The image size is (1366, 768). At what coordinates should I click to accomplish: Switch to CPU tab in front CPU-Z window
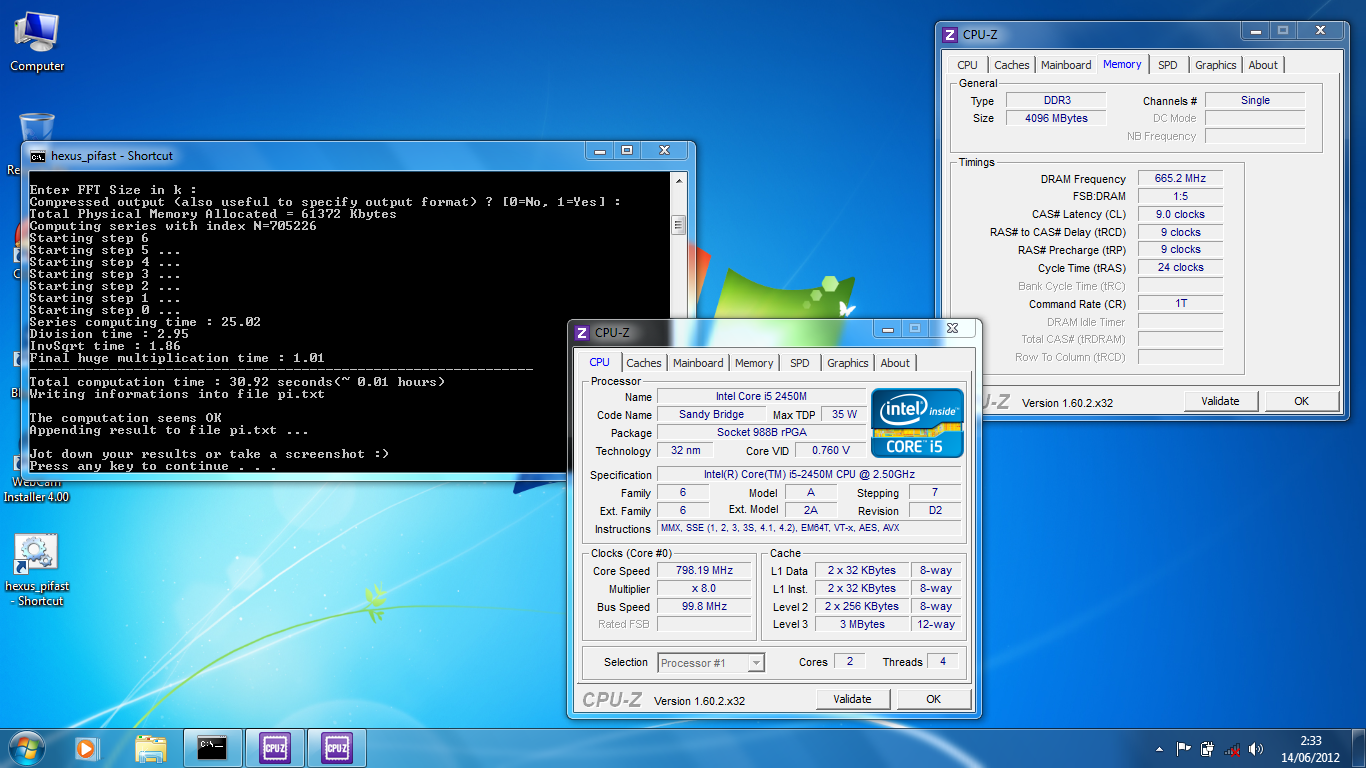click(x=600, y=362)
